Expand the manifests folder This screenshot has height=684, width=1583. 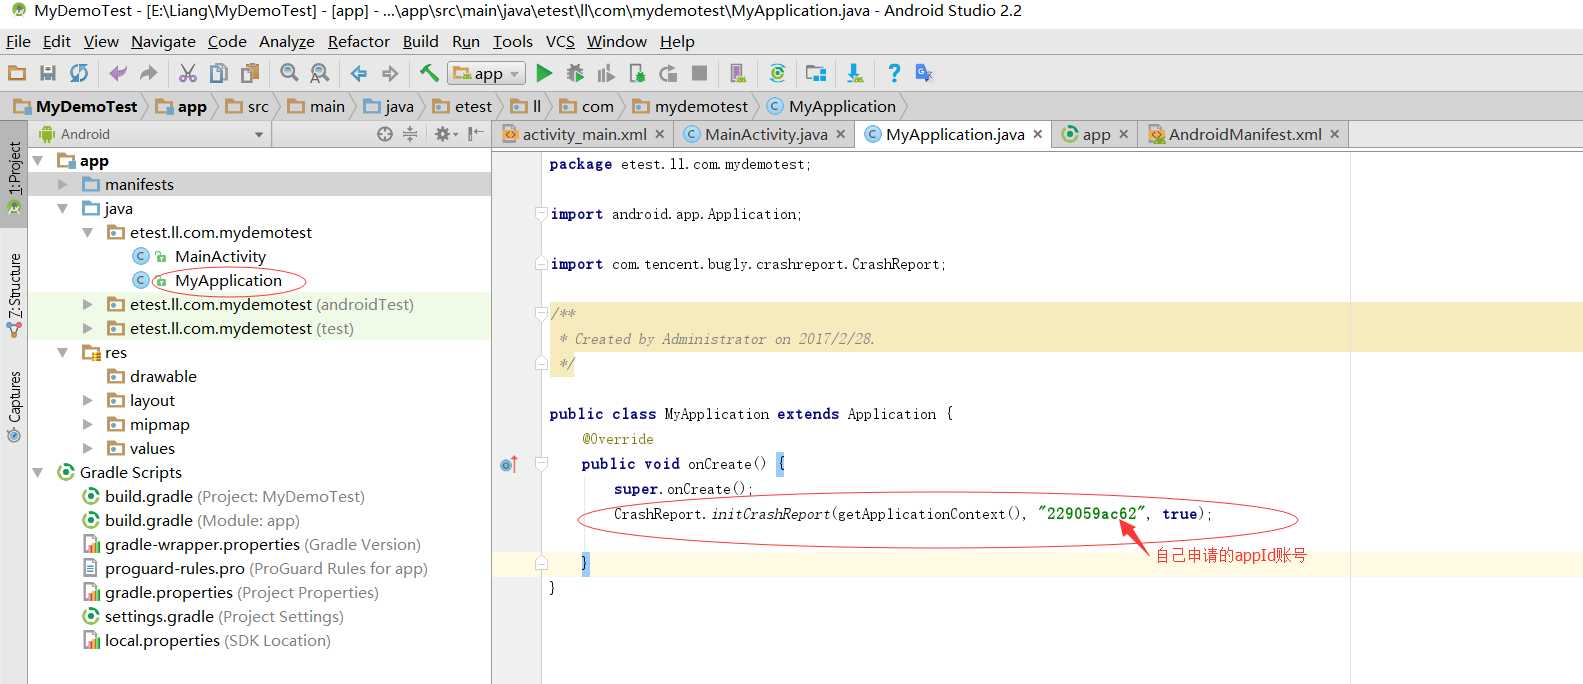click(63, 185)
